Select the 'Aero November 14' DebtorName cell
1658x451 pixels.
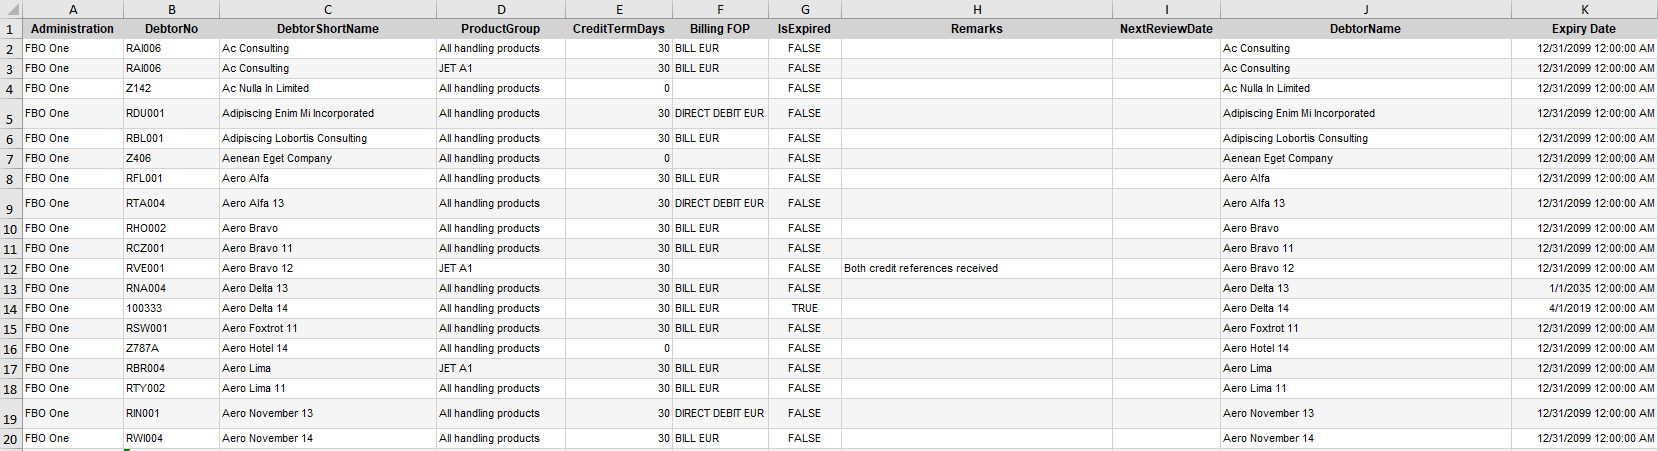(1366, 439)
